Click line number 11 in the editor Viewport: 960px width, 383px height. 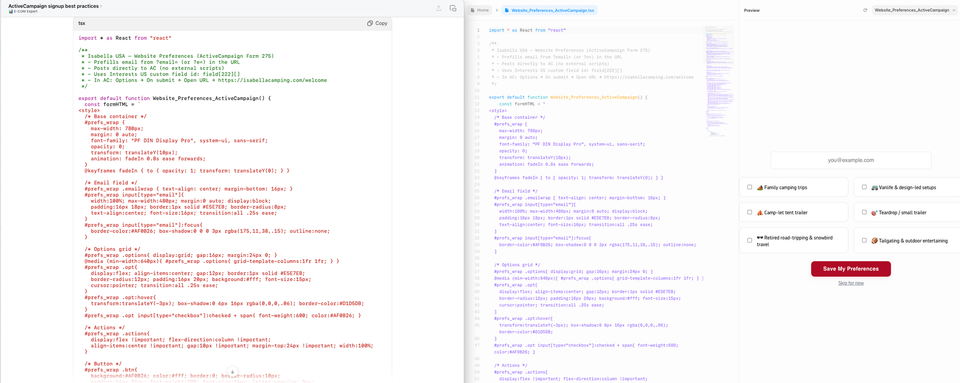tap(478, 97)
